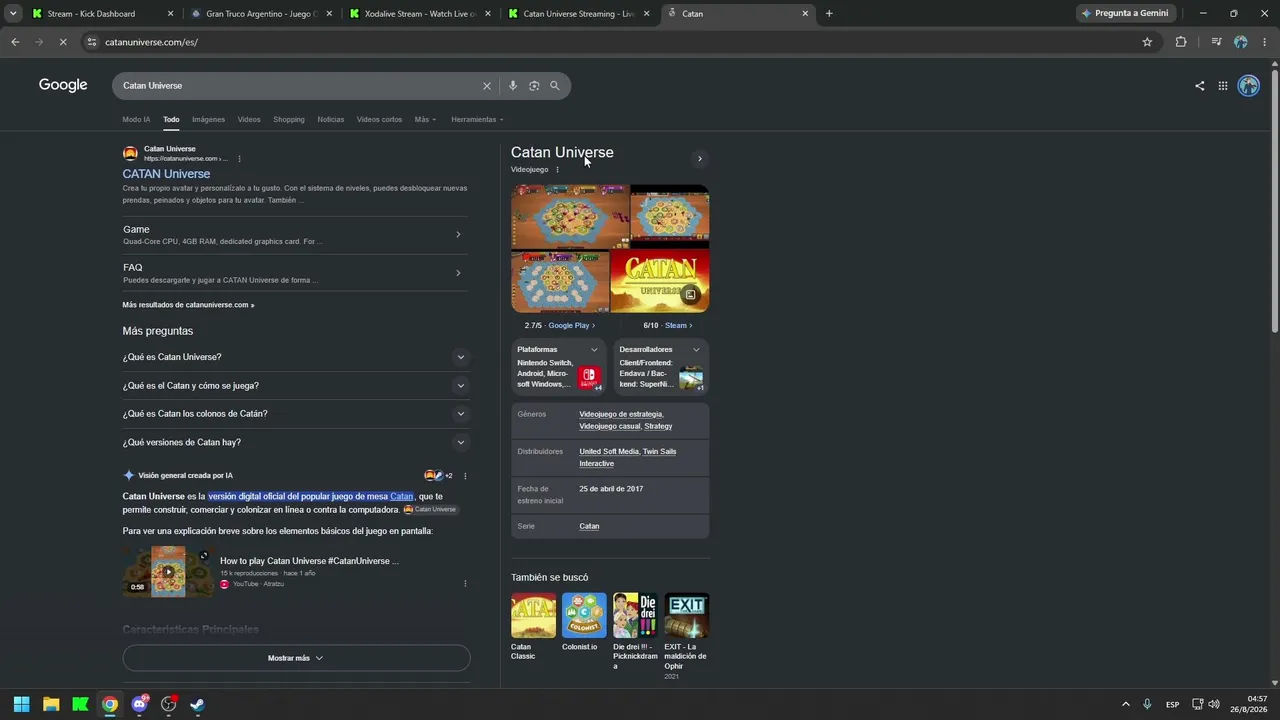
Task: Open the Más search filter dropdown
Action: pyautogui.click(x=425, y=120)
